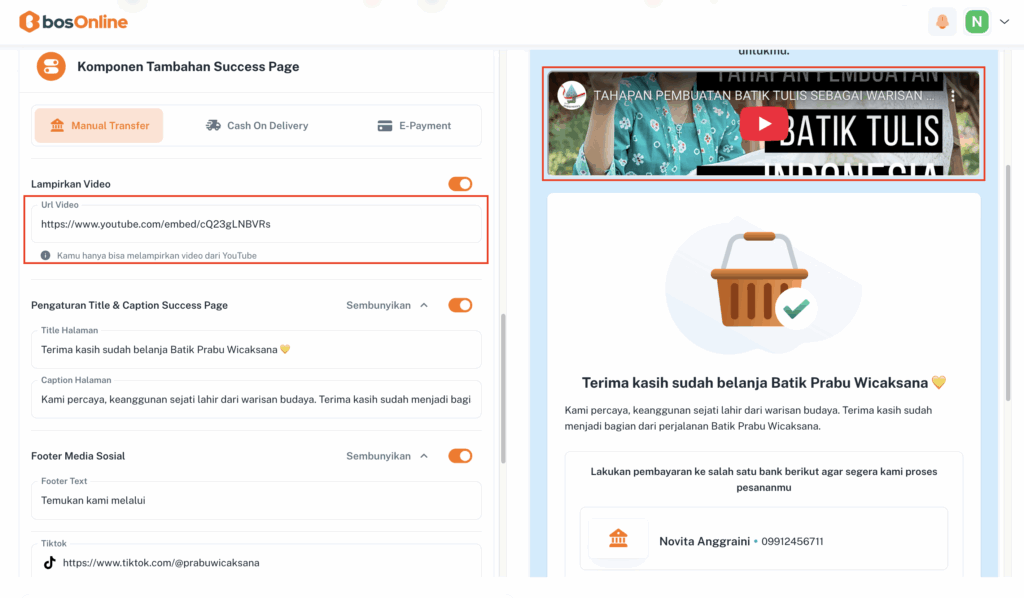Click the YouTube channel avatar in preview
The height and width of the screenshot is (598, 1024).
tap(572, 96)
